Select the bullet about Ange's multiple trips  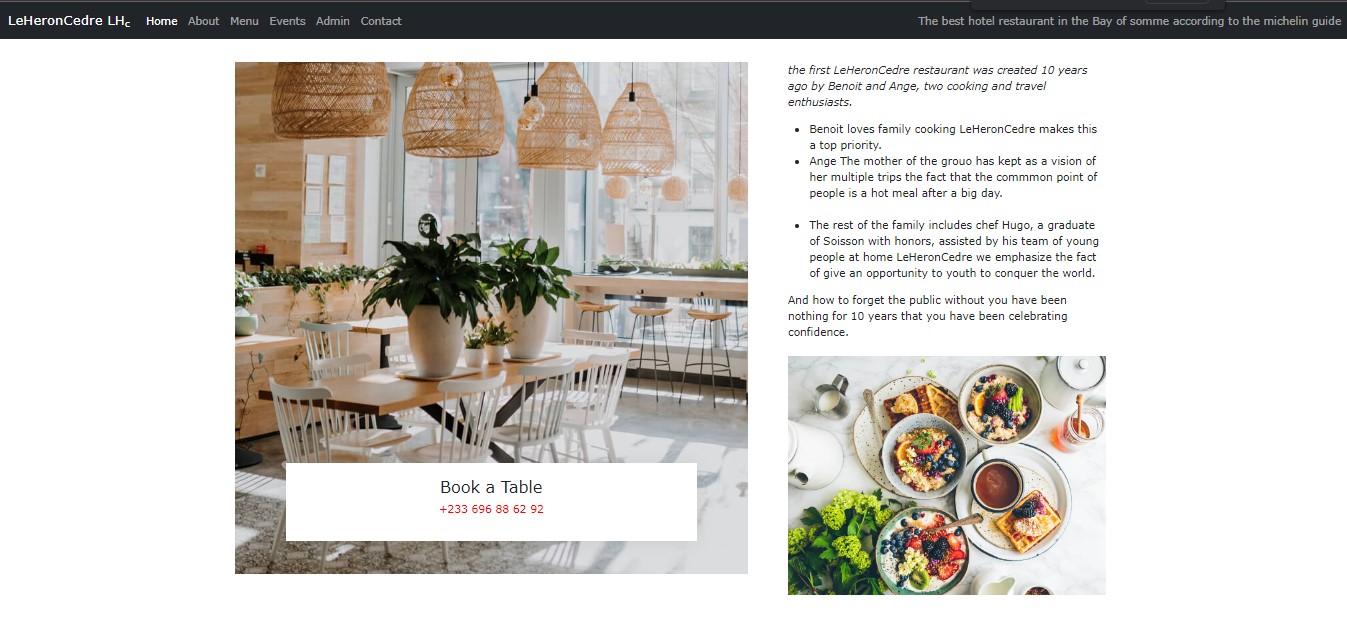click(x=953, y=177)
